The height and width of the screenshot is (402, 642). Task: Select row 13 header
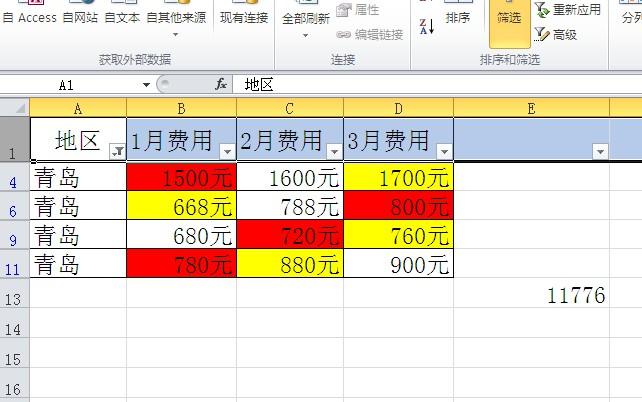tap(14, 293)
